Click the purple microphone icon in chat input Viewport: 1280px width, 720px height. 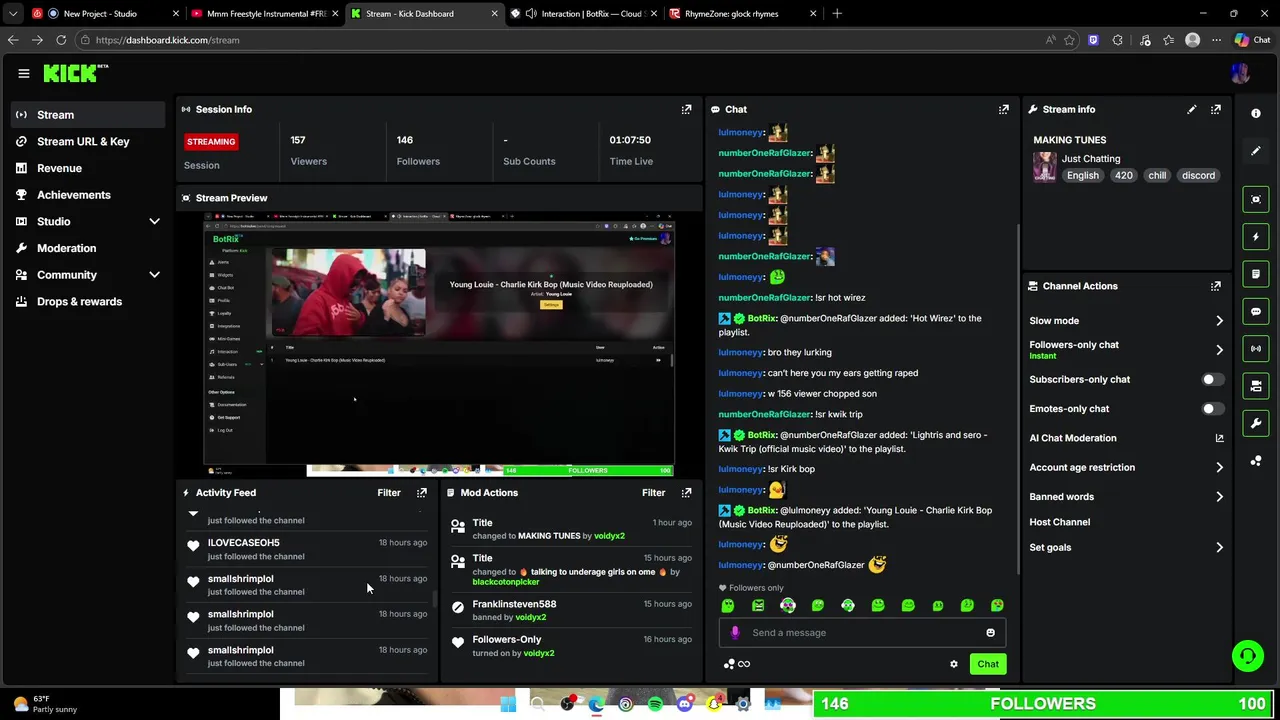[x=735, y=632]
